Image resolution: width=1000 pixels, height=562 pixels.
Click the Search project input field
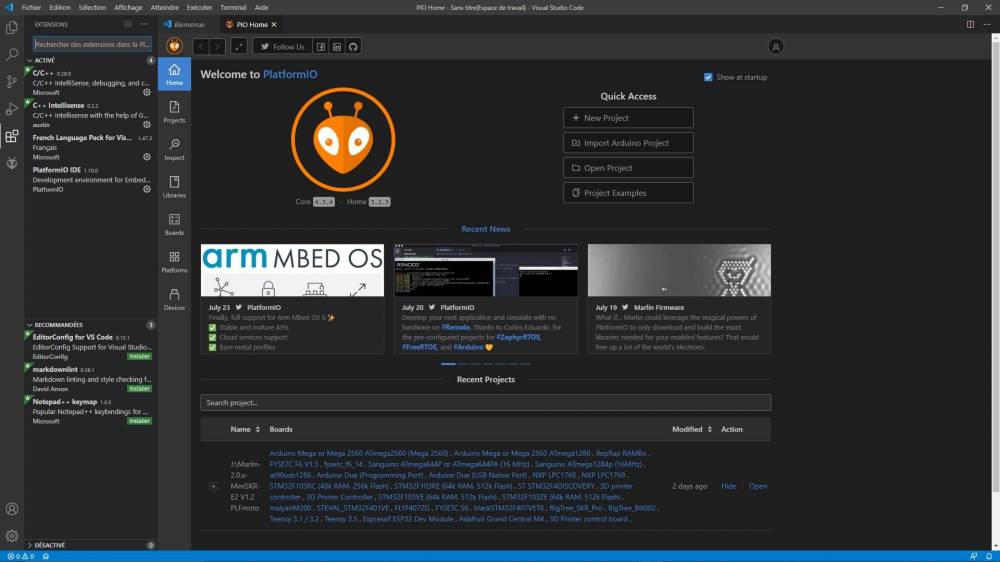(x=485, y=403)
